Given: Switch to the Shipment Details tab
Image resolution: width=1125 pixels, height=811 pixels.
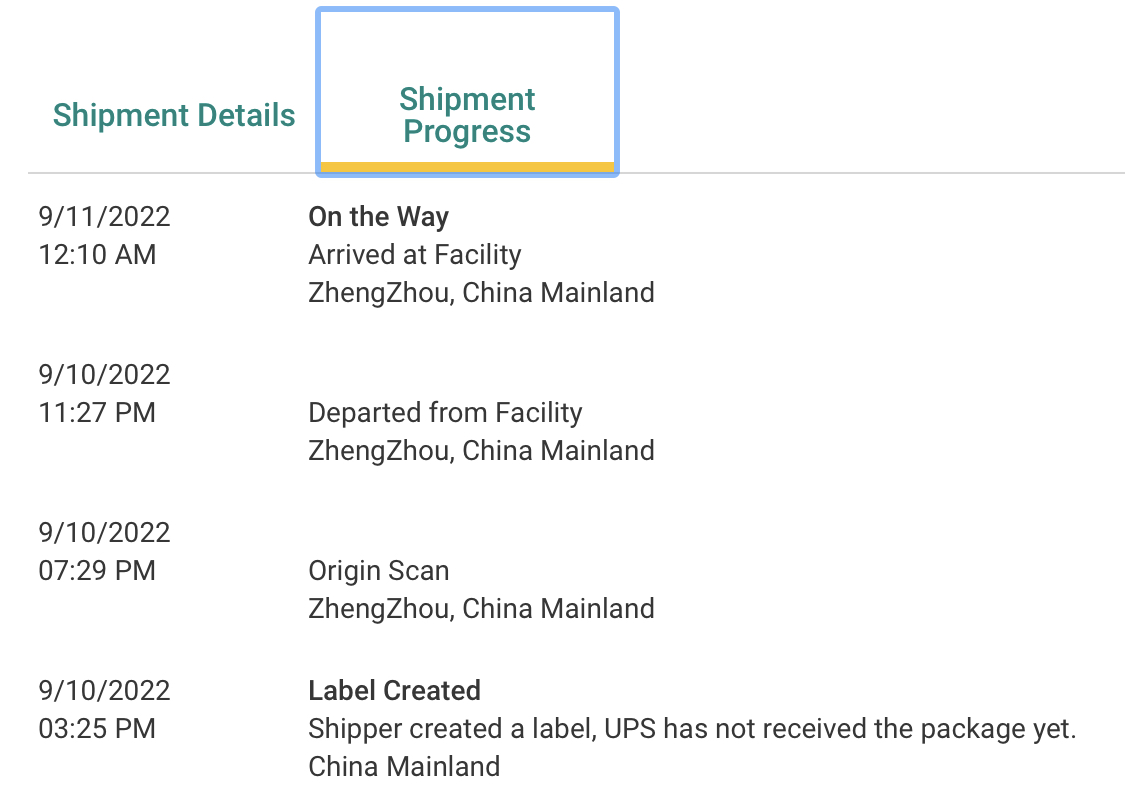Looking at the screenshot, I should 174,115.
